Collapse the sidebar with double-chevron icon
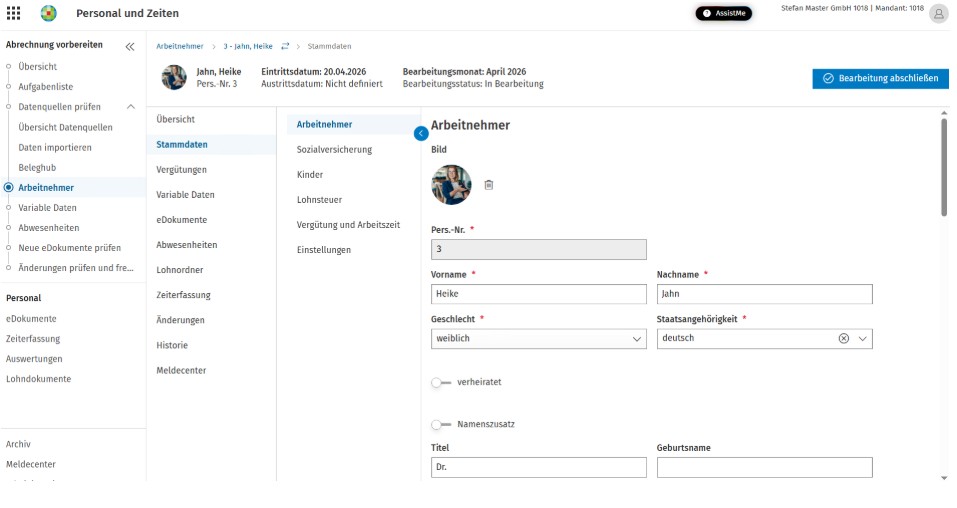This screenshot has width=957, height=508. point(130,46)
